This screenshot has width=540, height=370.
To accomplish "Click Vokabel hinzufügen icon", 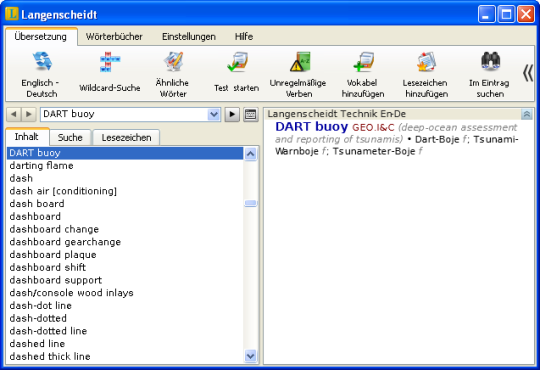I will 363,62.
